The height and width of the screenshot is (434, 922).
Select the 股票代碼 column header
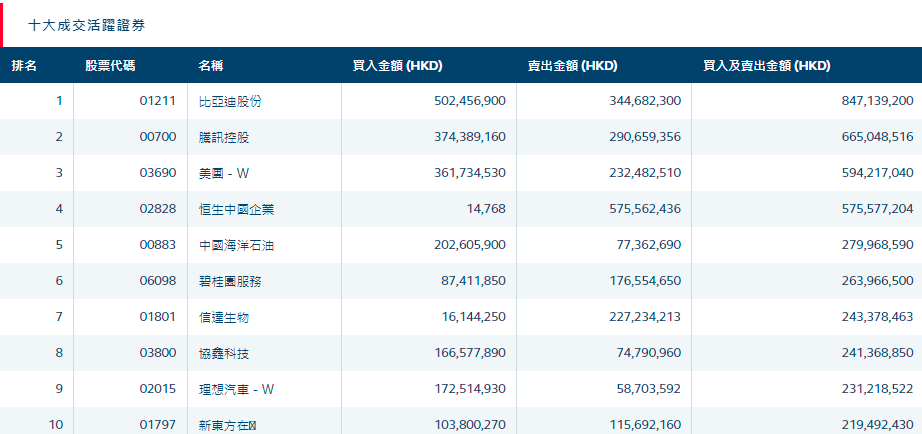tap(110, 66)
